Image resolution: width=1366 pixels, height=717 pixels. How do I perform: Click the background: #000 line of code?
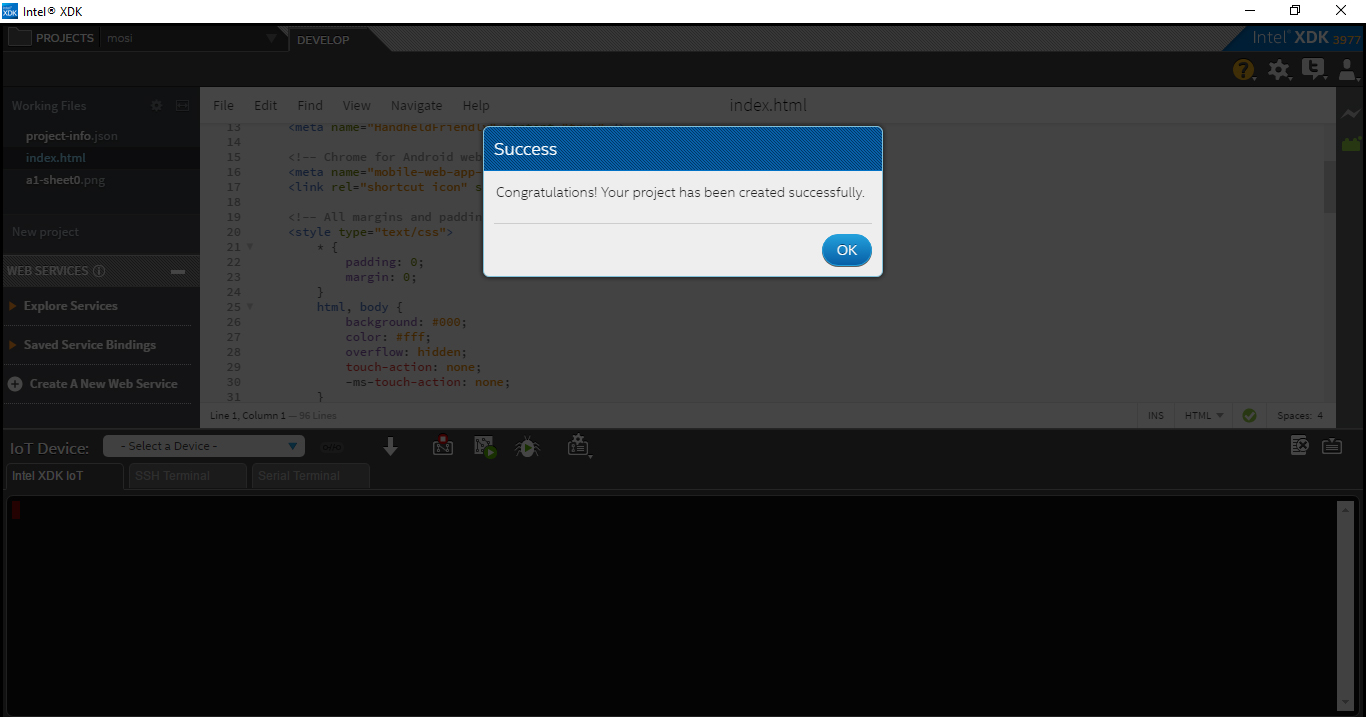406,322
